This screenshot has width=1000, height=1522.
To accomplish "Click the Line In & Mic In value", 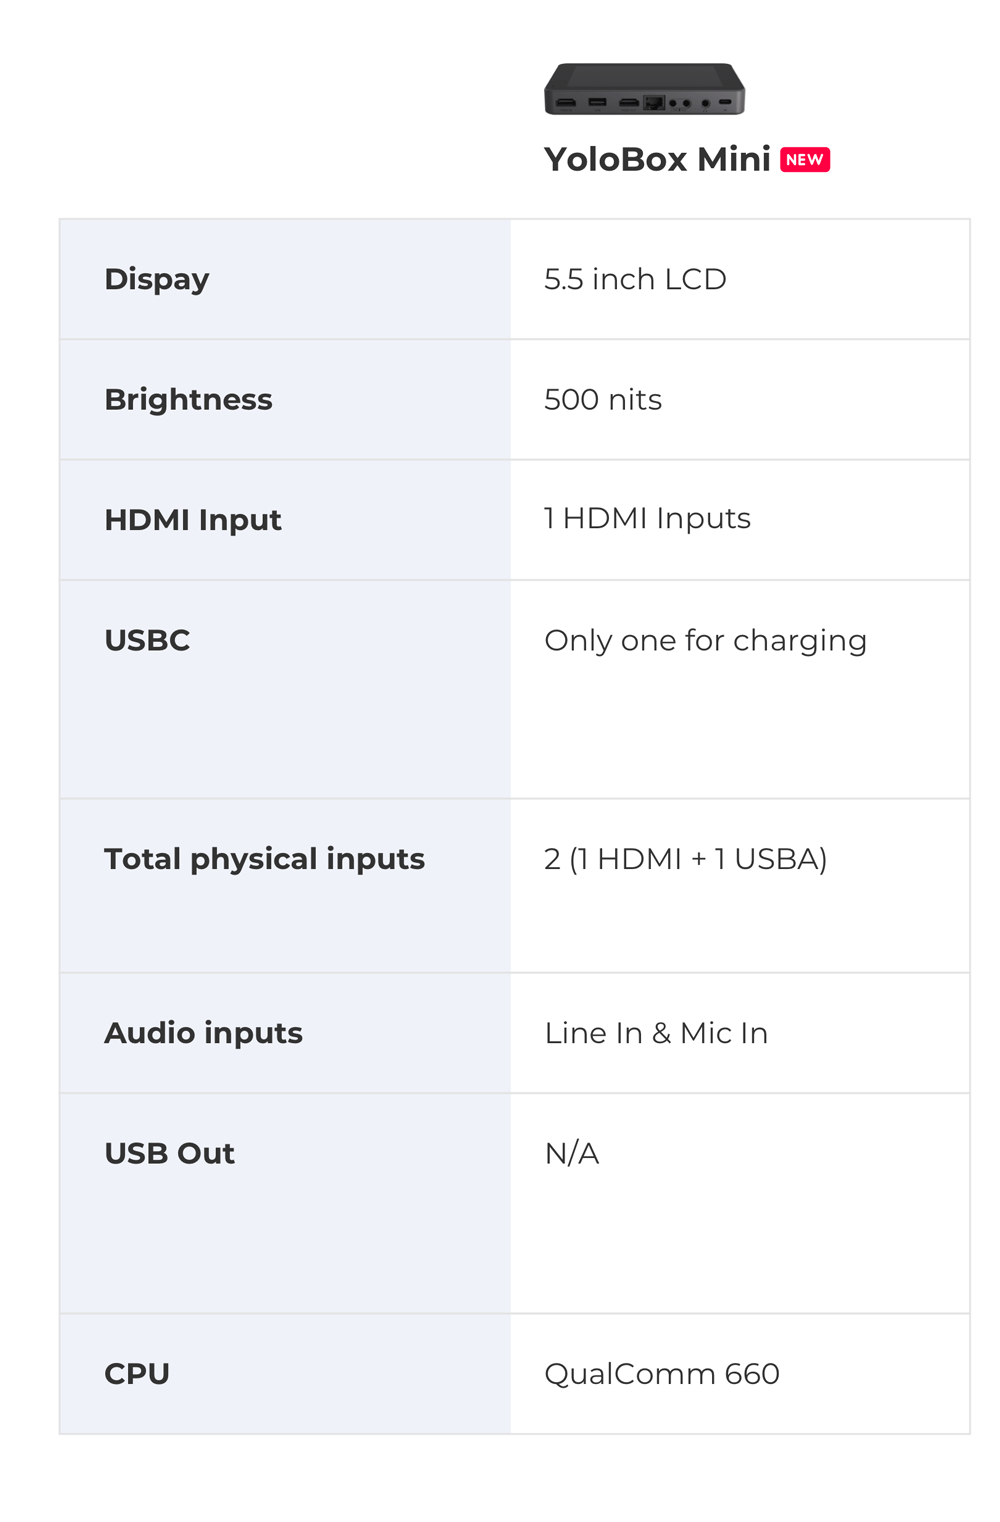I will tap(656, 1033).
